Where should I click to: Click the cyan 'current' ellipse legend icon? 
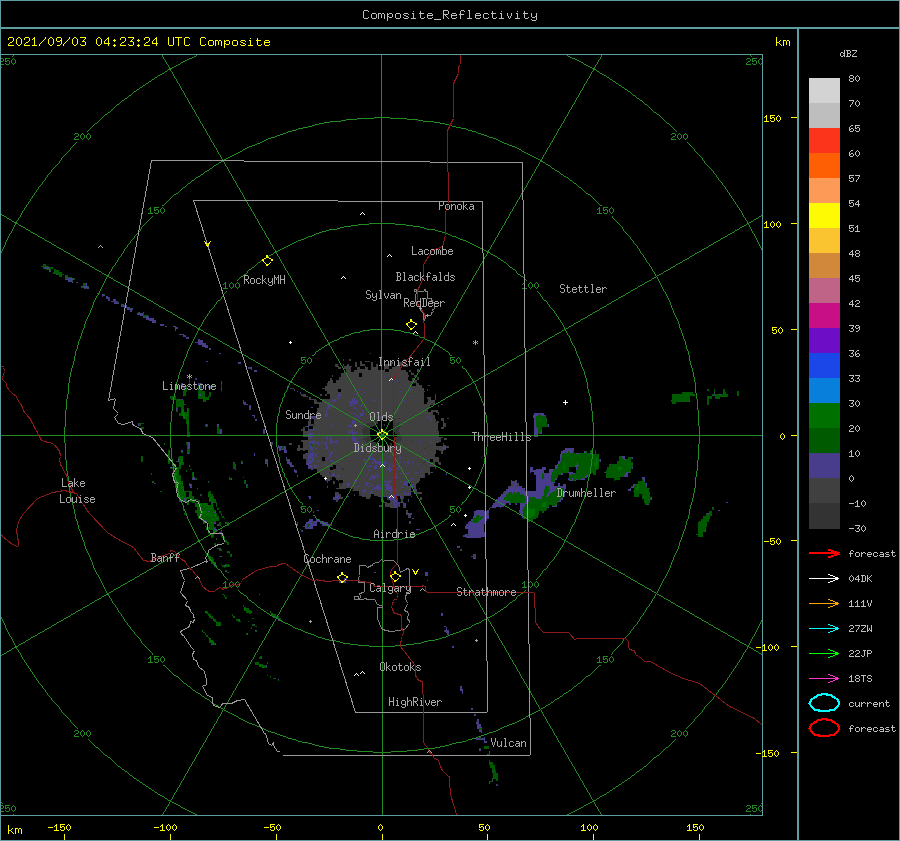coord(824,703)
